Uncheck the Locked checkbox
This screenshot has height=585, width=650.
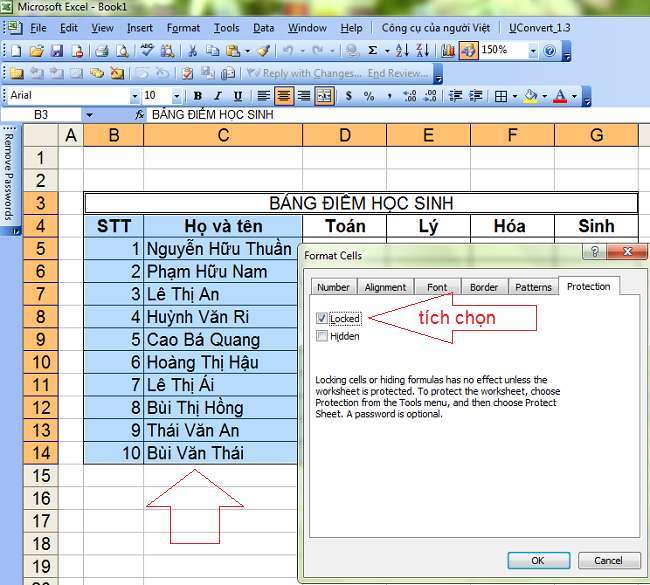322,318
